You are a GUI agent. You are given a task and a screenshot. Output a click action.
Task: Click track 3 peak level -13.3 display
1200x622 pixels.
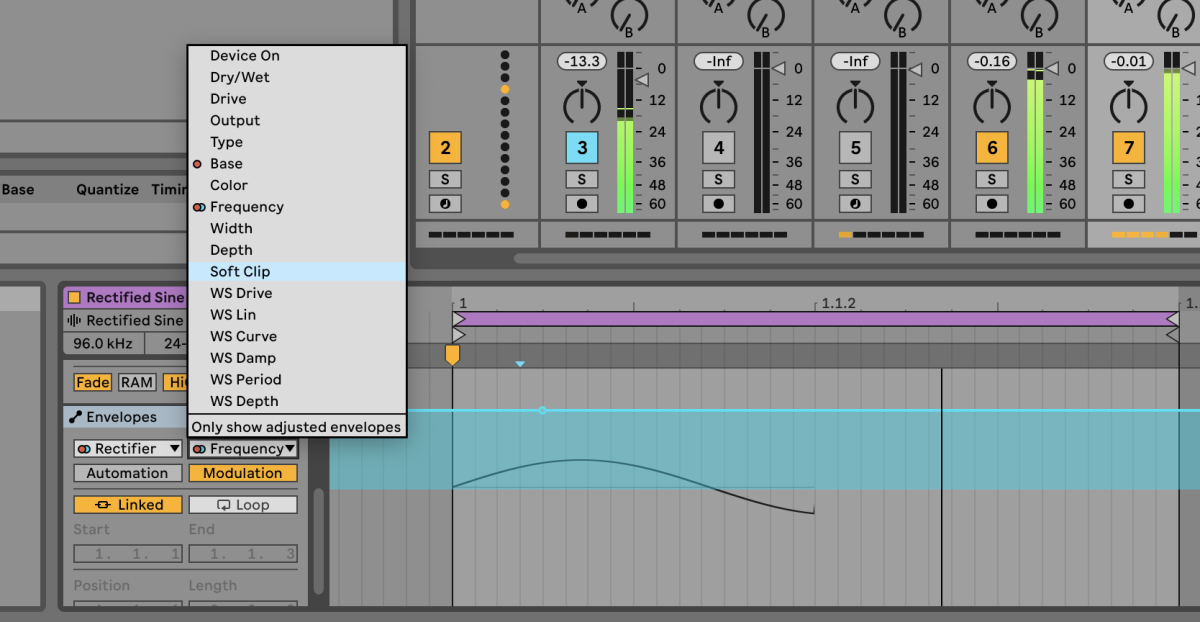tap(582, 62)
